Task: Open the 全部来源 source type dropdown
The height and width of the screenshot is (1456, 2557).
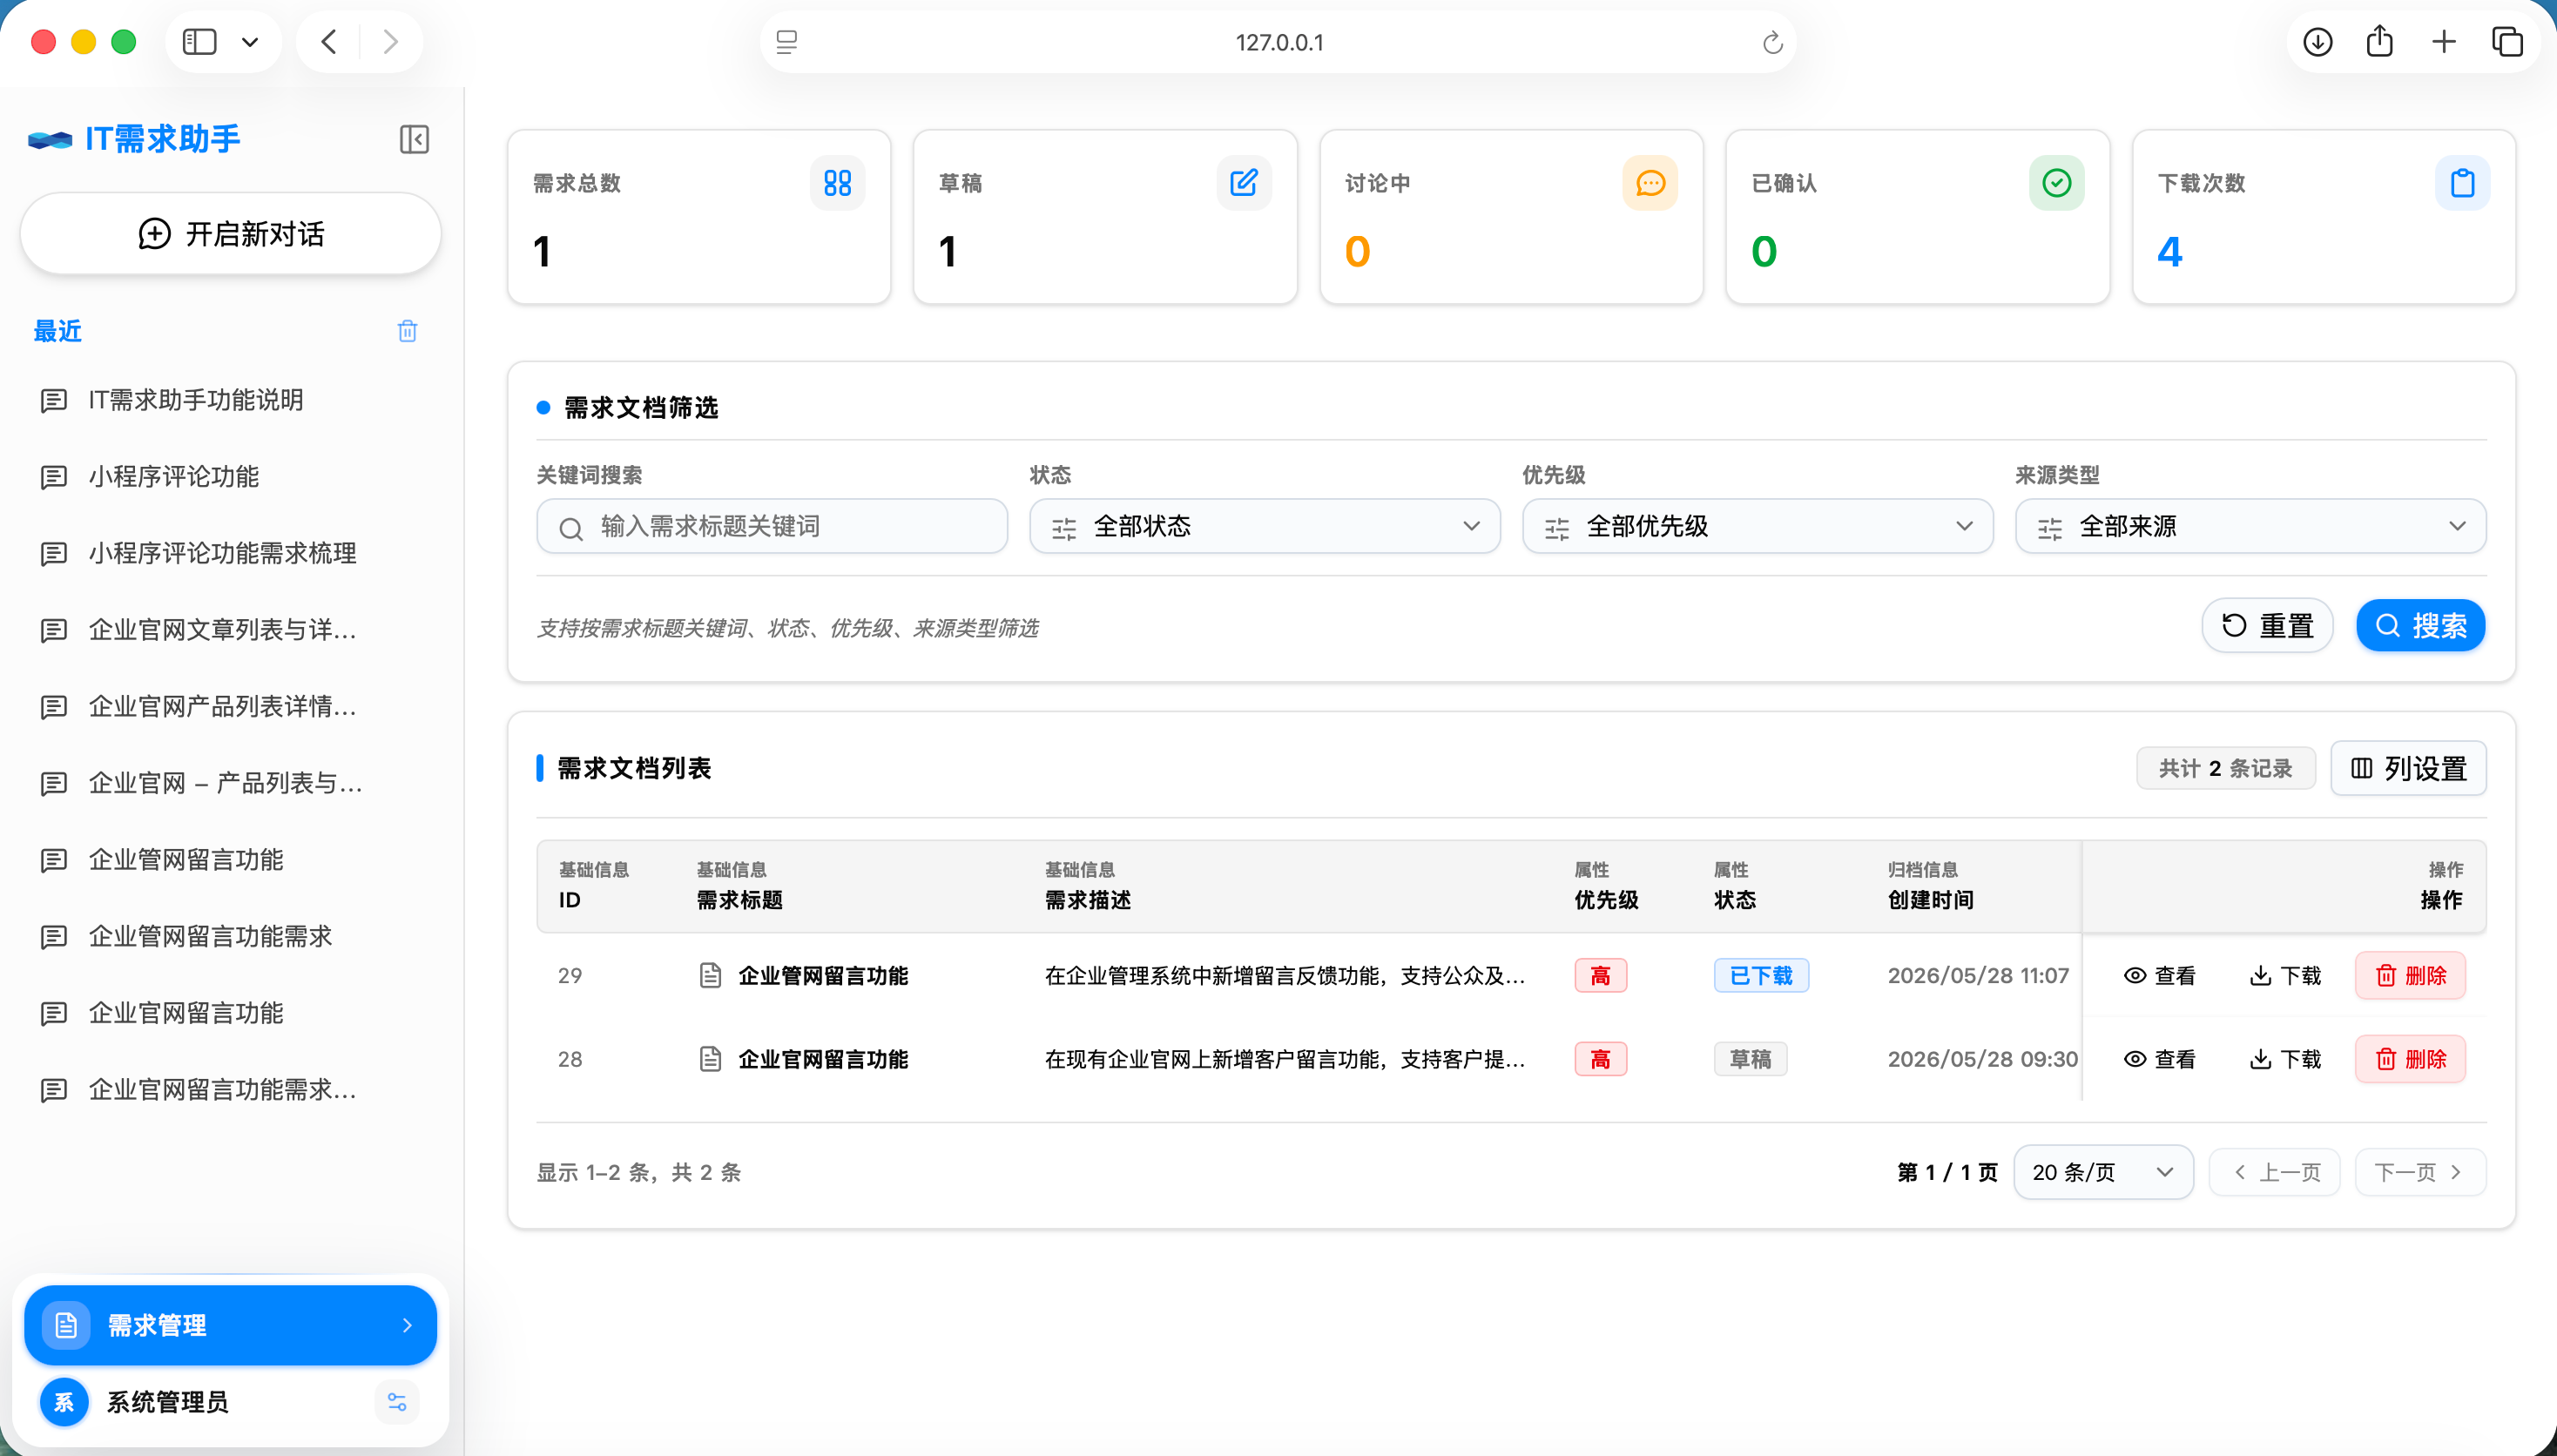Action: [2250, 526]
